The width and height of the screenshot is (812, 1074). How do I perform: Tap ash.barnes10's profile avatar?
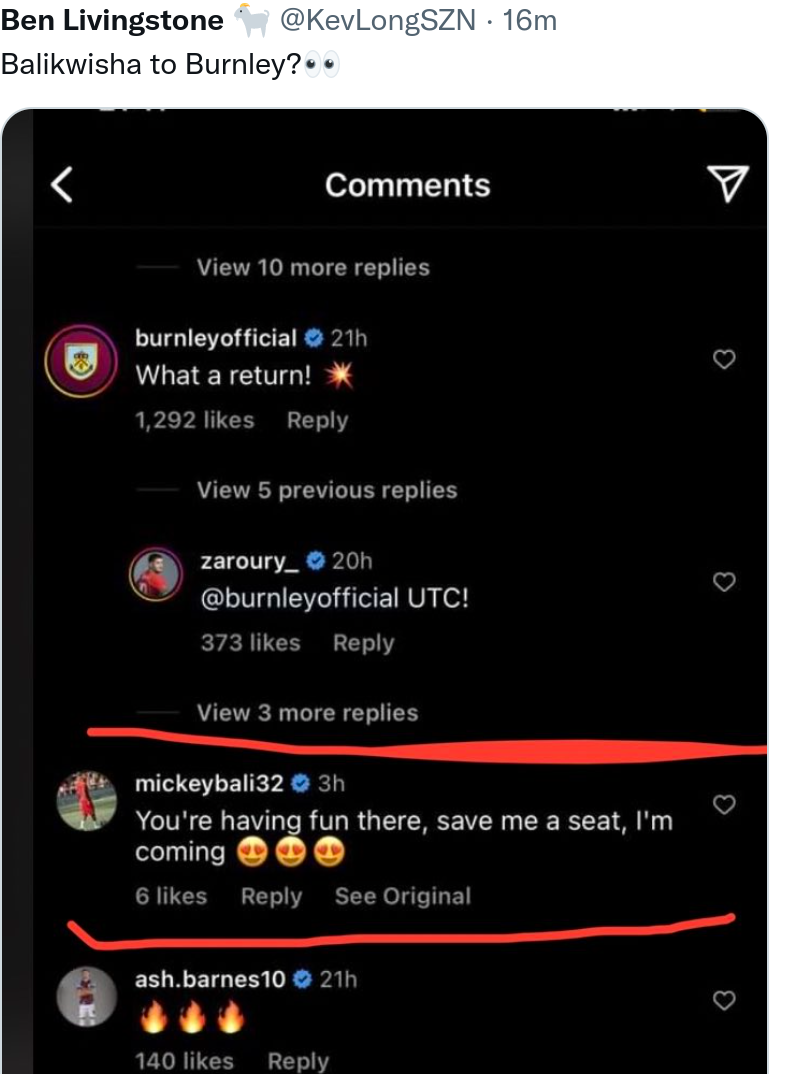click(82, 996)
